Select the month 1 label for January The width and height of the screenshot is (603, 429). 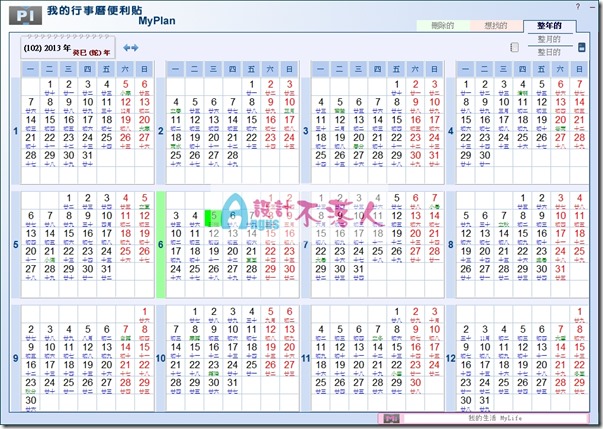(x=14, y=130)
